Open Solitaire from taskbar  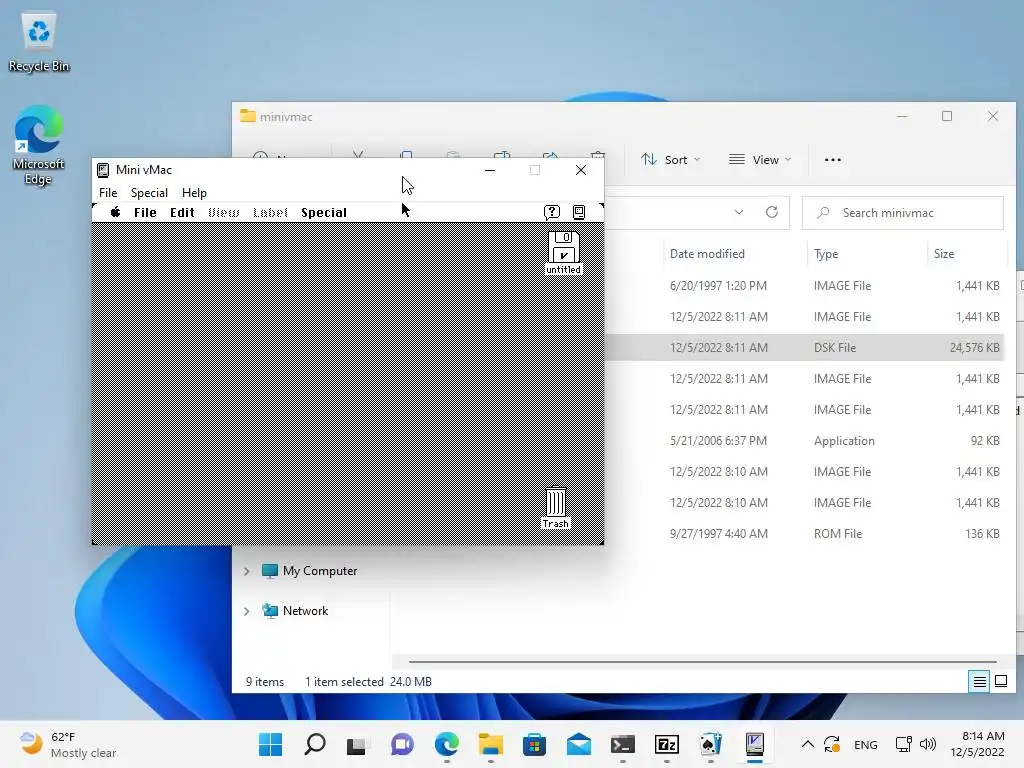[711, 744]
